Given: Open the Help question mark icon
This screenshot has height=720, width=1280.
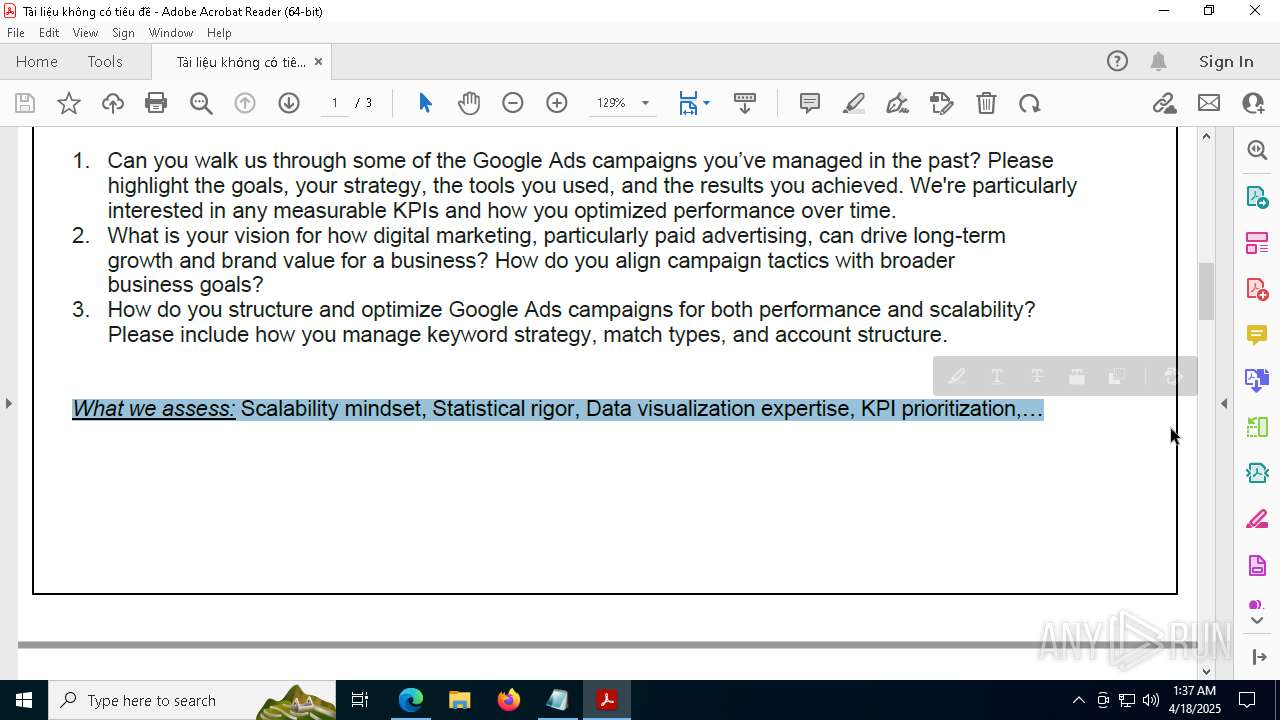Looking at the screenshot, I should click(1117, 62).
